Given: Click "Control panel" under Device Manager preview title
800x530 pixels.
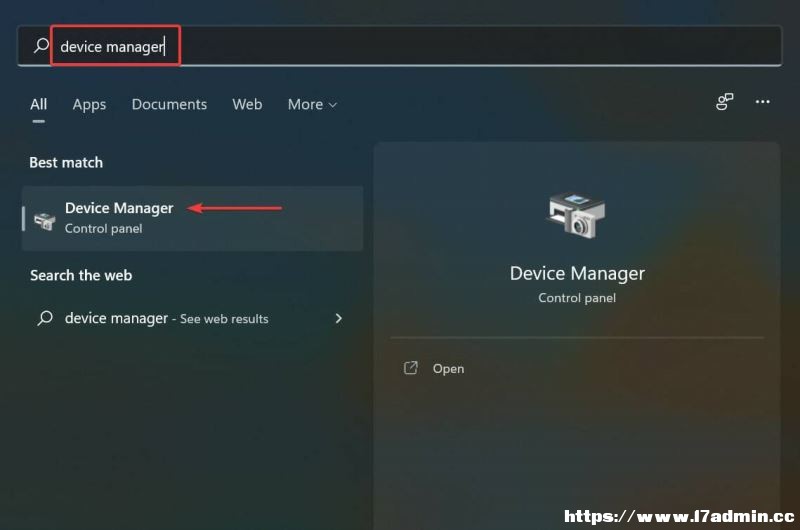Looking at the screenshot, I should tap(577, 298).
